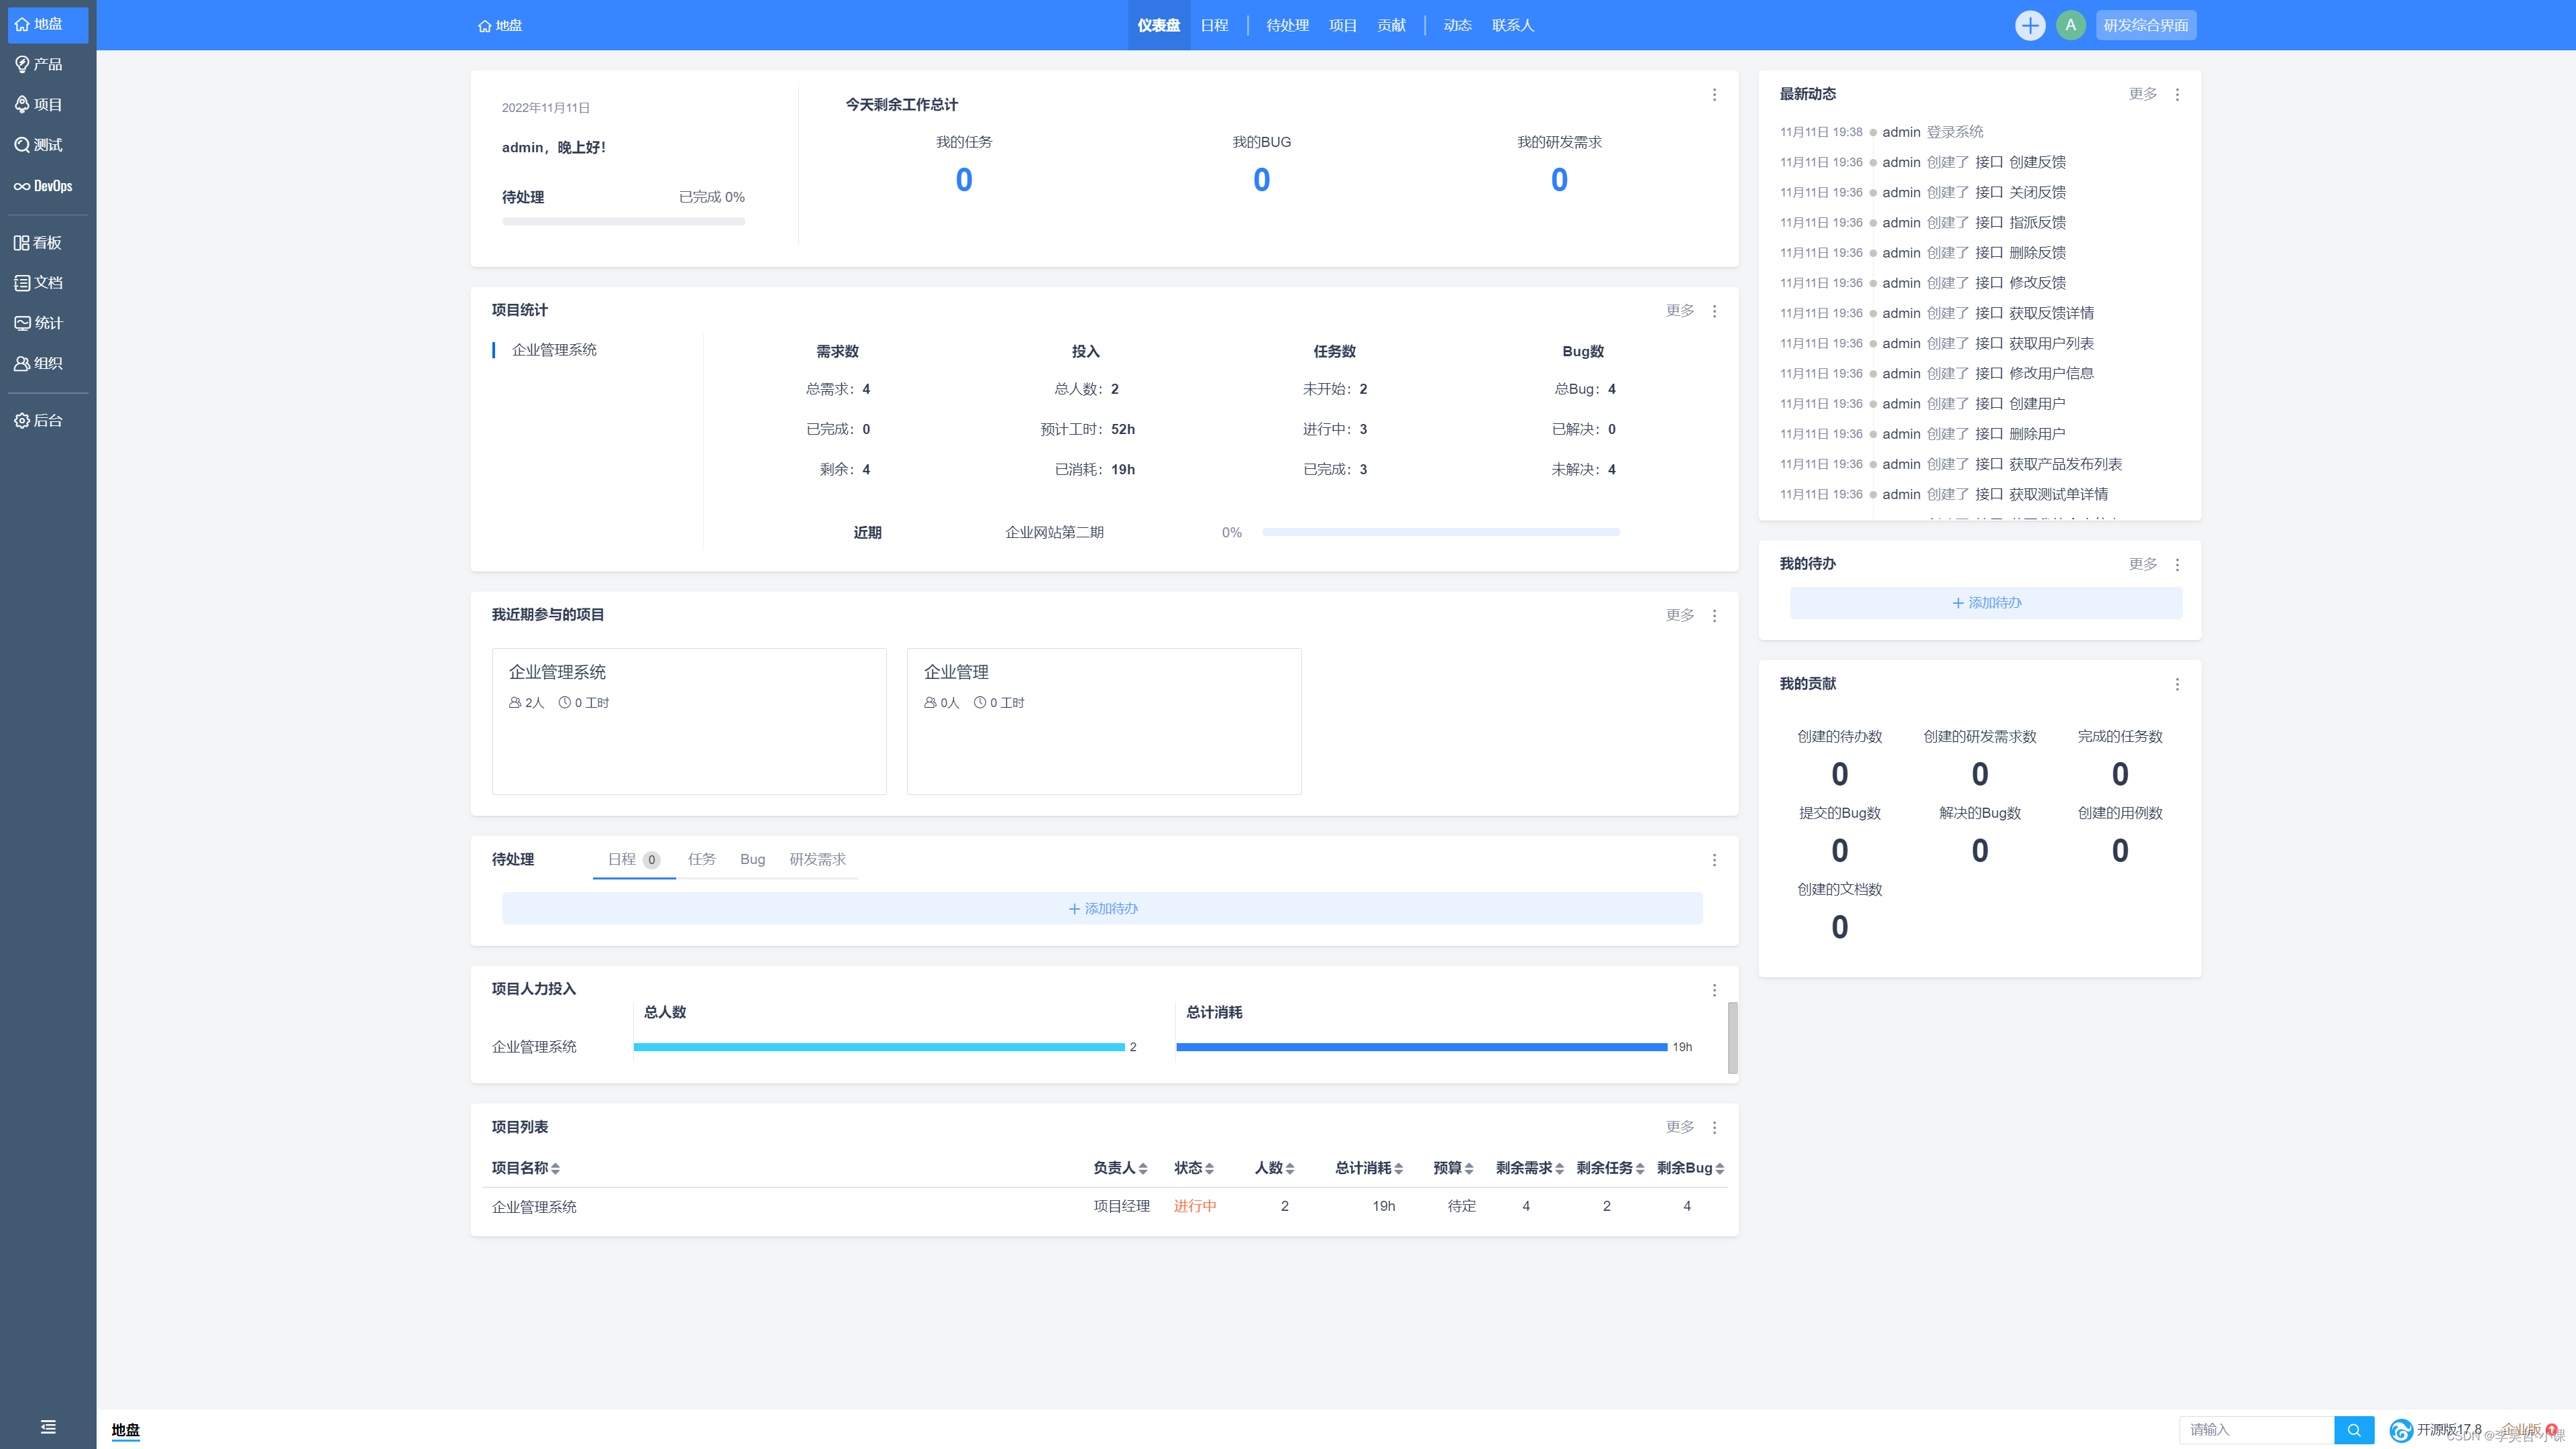Open the three-dot menu of 项目统计 block
This screenshot has width=2576, height=1449.
1714,311
